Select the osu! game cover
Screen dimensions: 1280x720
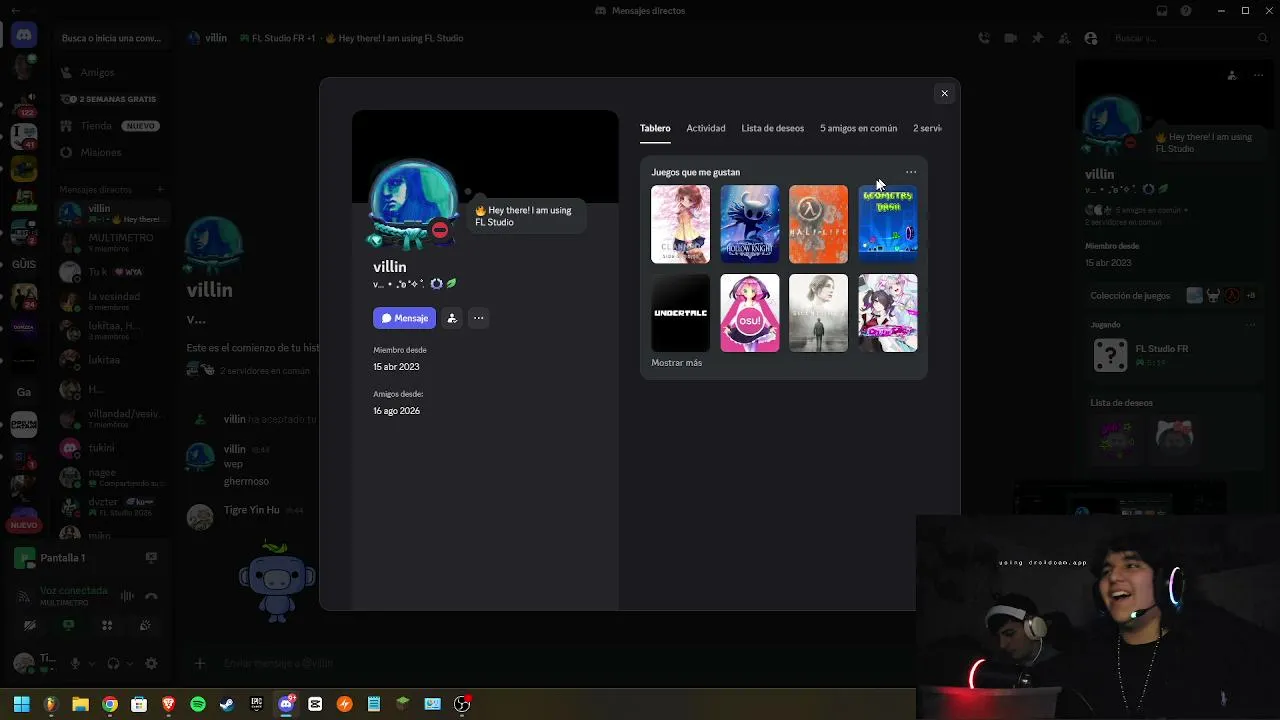(x=749, y=313)
